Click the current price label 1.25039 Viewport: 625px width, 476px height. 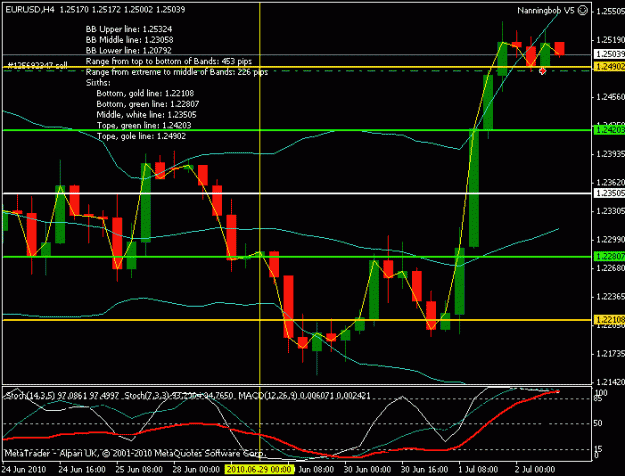coord(609,54)
